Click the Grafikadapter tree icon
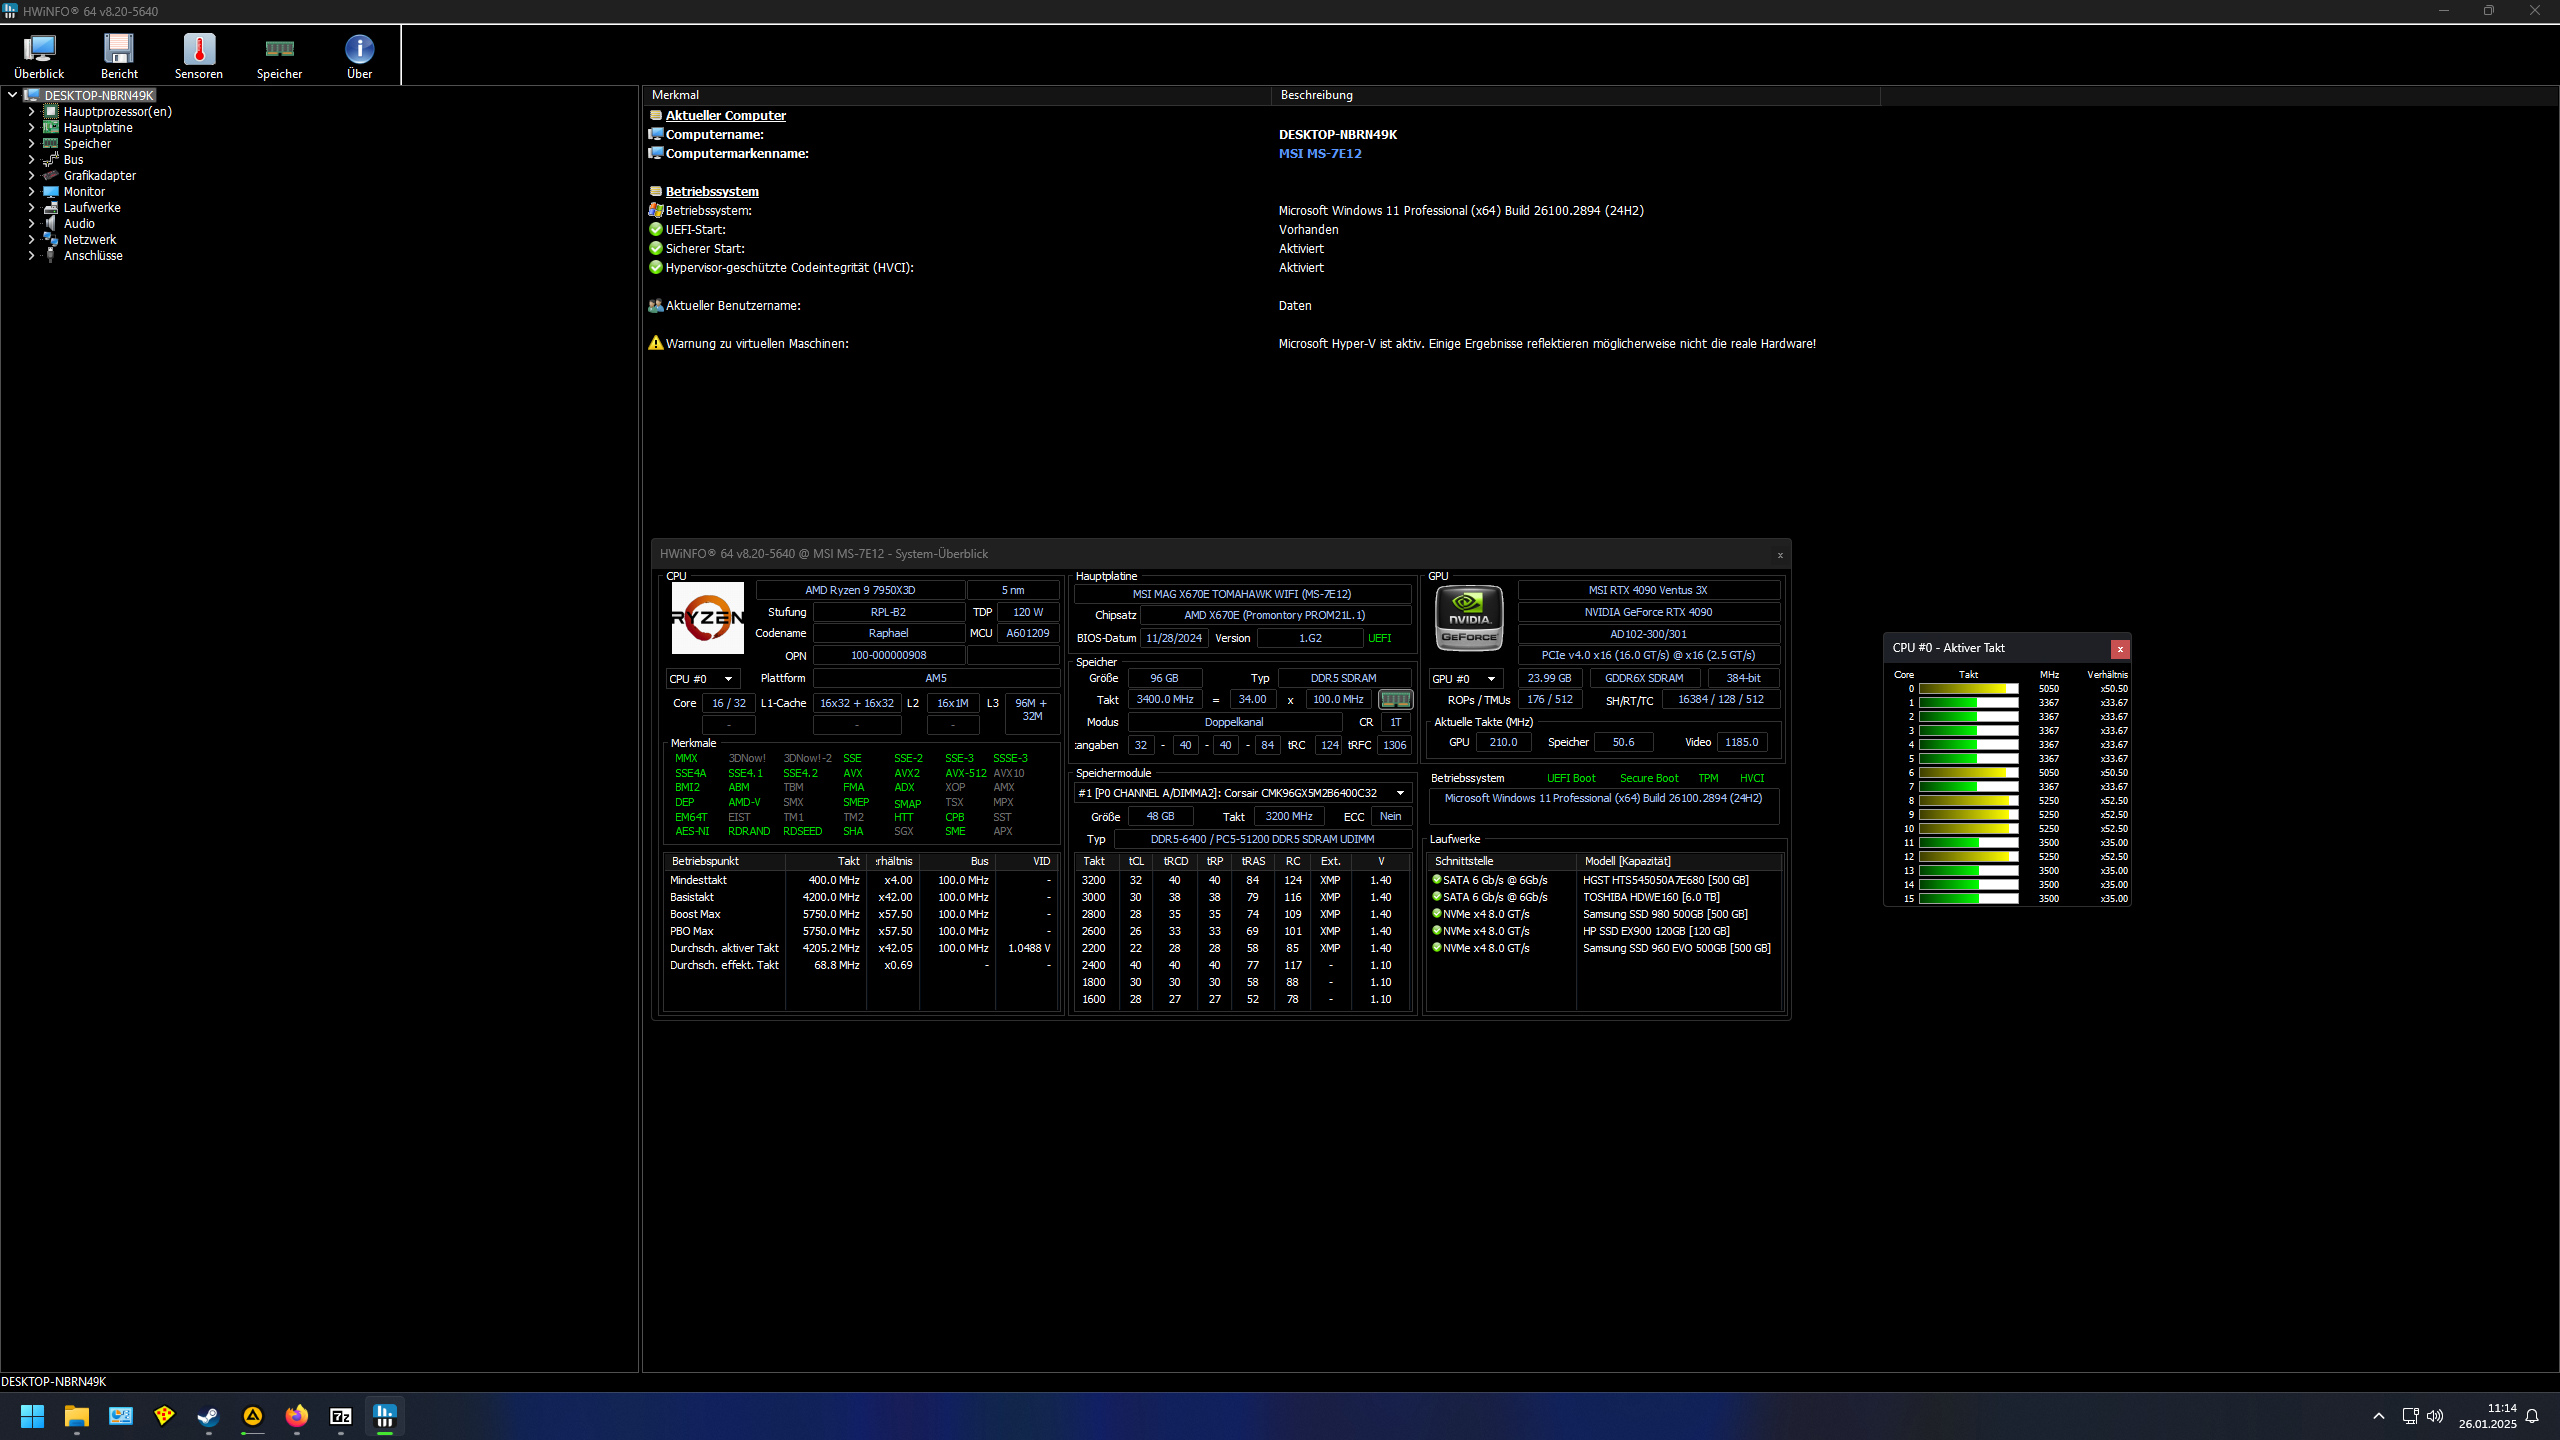The width and height of the screenshot is (2560, 1440). coord(51,176)
